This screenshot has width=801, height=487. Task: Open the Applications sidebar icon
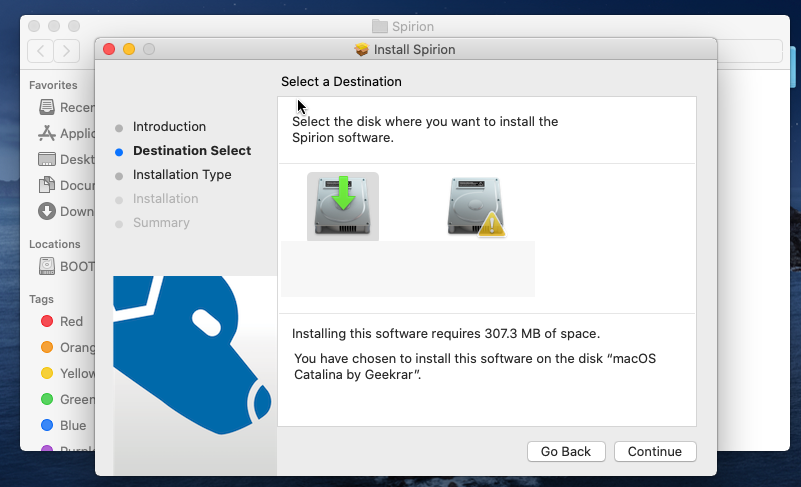(x=46, y=133)
